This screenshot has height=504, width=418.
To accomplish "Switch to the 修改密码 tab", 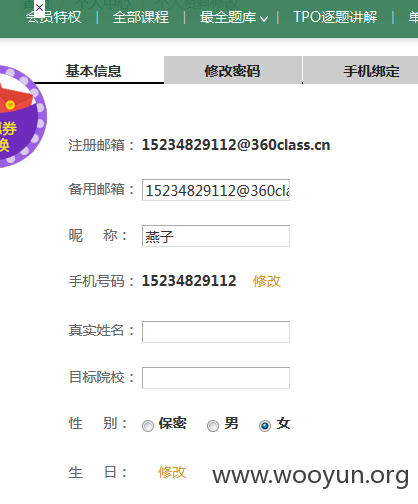I will pos(232,70).
